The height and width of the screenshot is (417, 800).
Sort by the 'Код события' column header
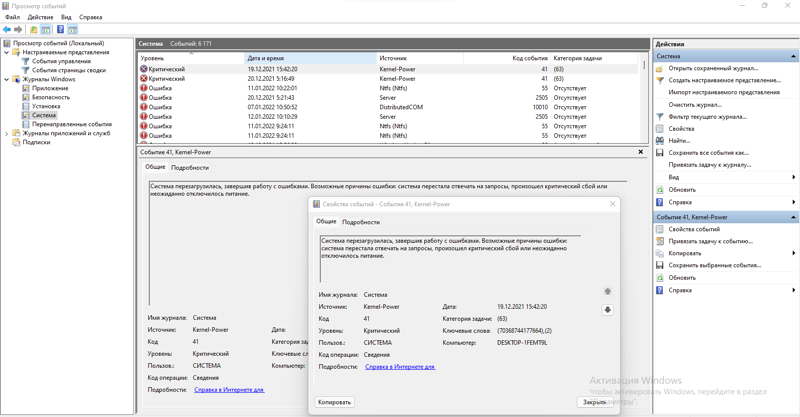tap(507, 58)
